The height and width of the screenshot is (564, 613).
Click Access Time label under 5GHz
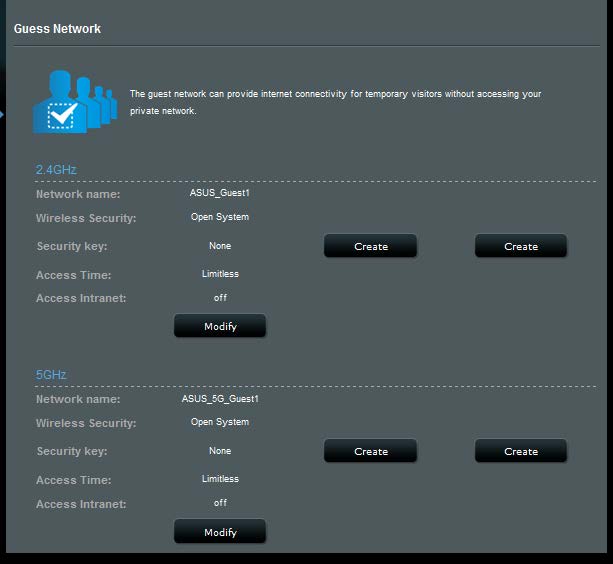tap(73, 480)
